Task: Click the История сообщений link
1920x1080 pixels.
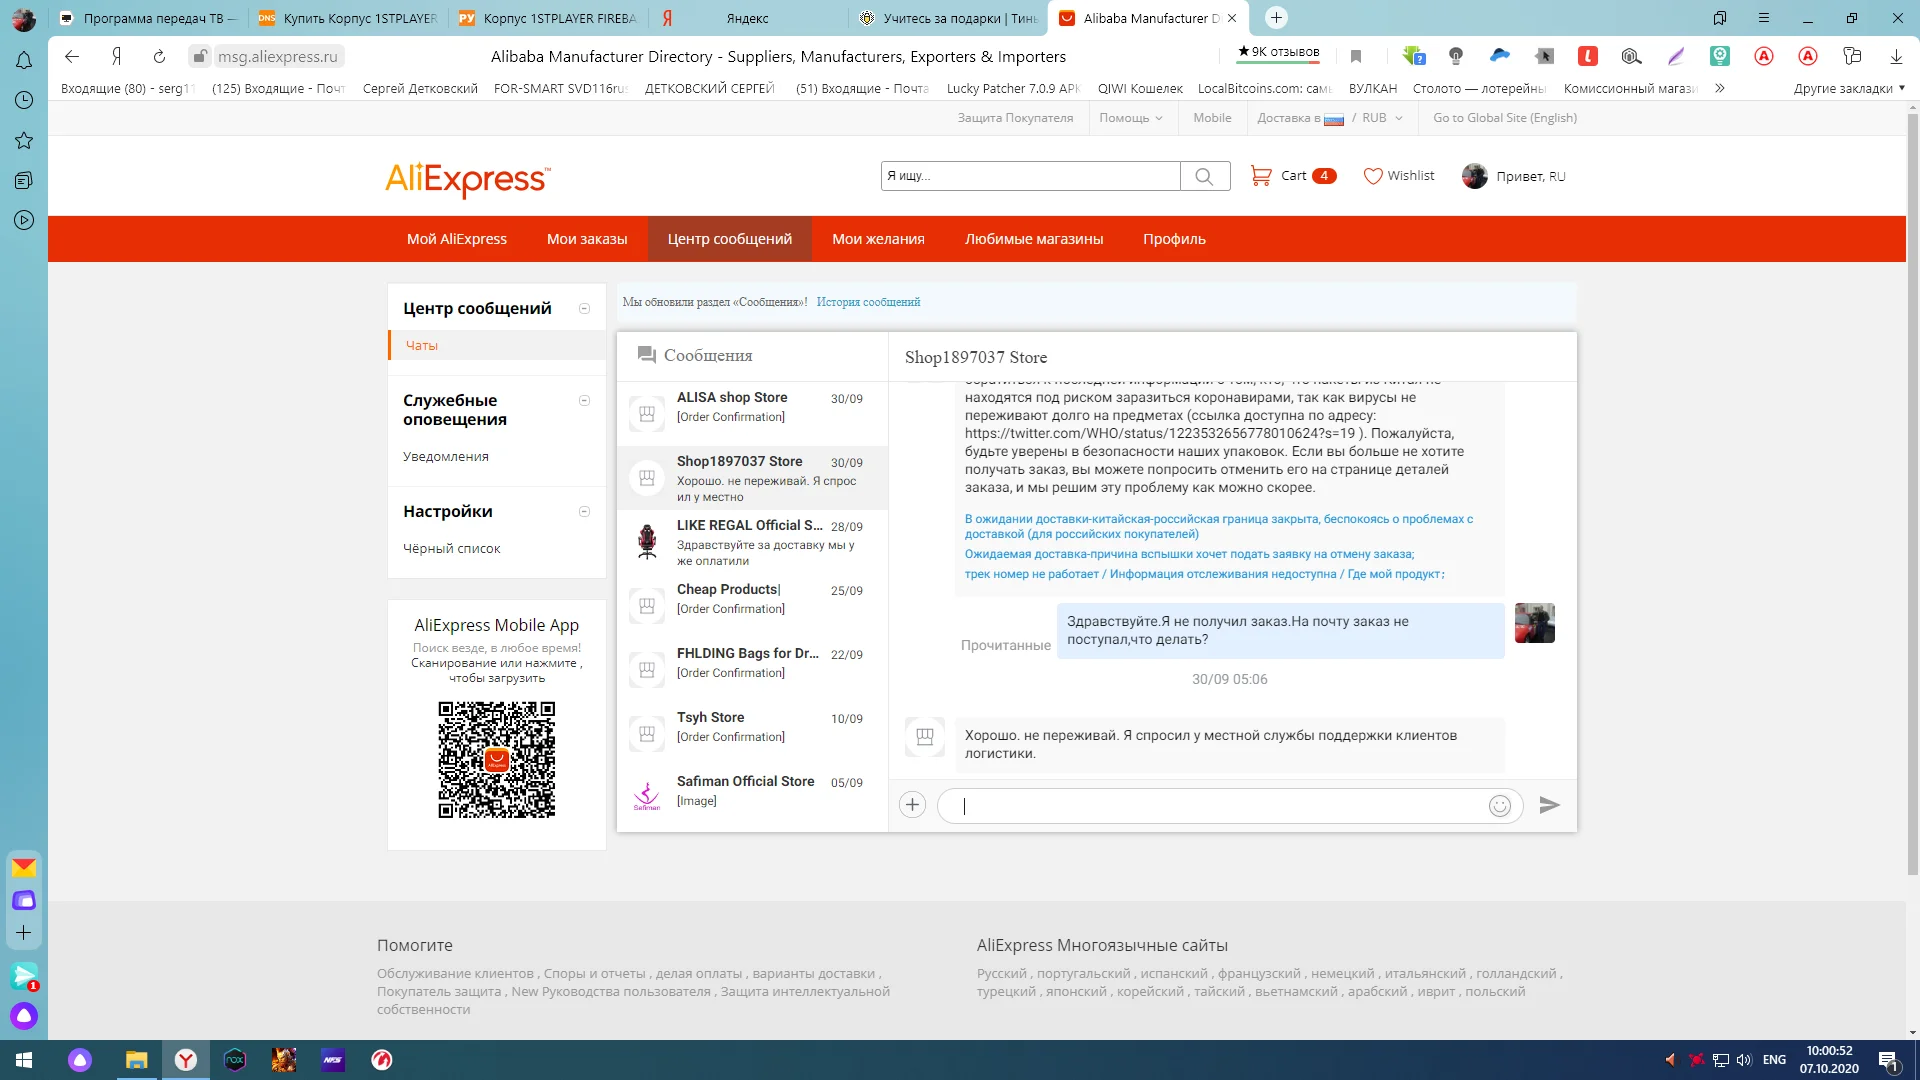Action: click(x=868, y=302)
